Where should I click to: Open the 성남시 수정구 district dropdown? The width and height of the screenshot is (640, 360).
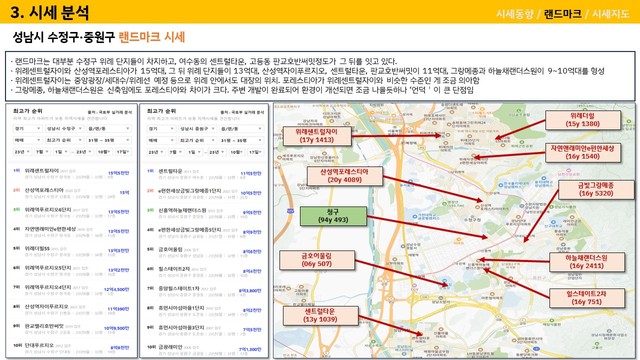64,129
